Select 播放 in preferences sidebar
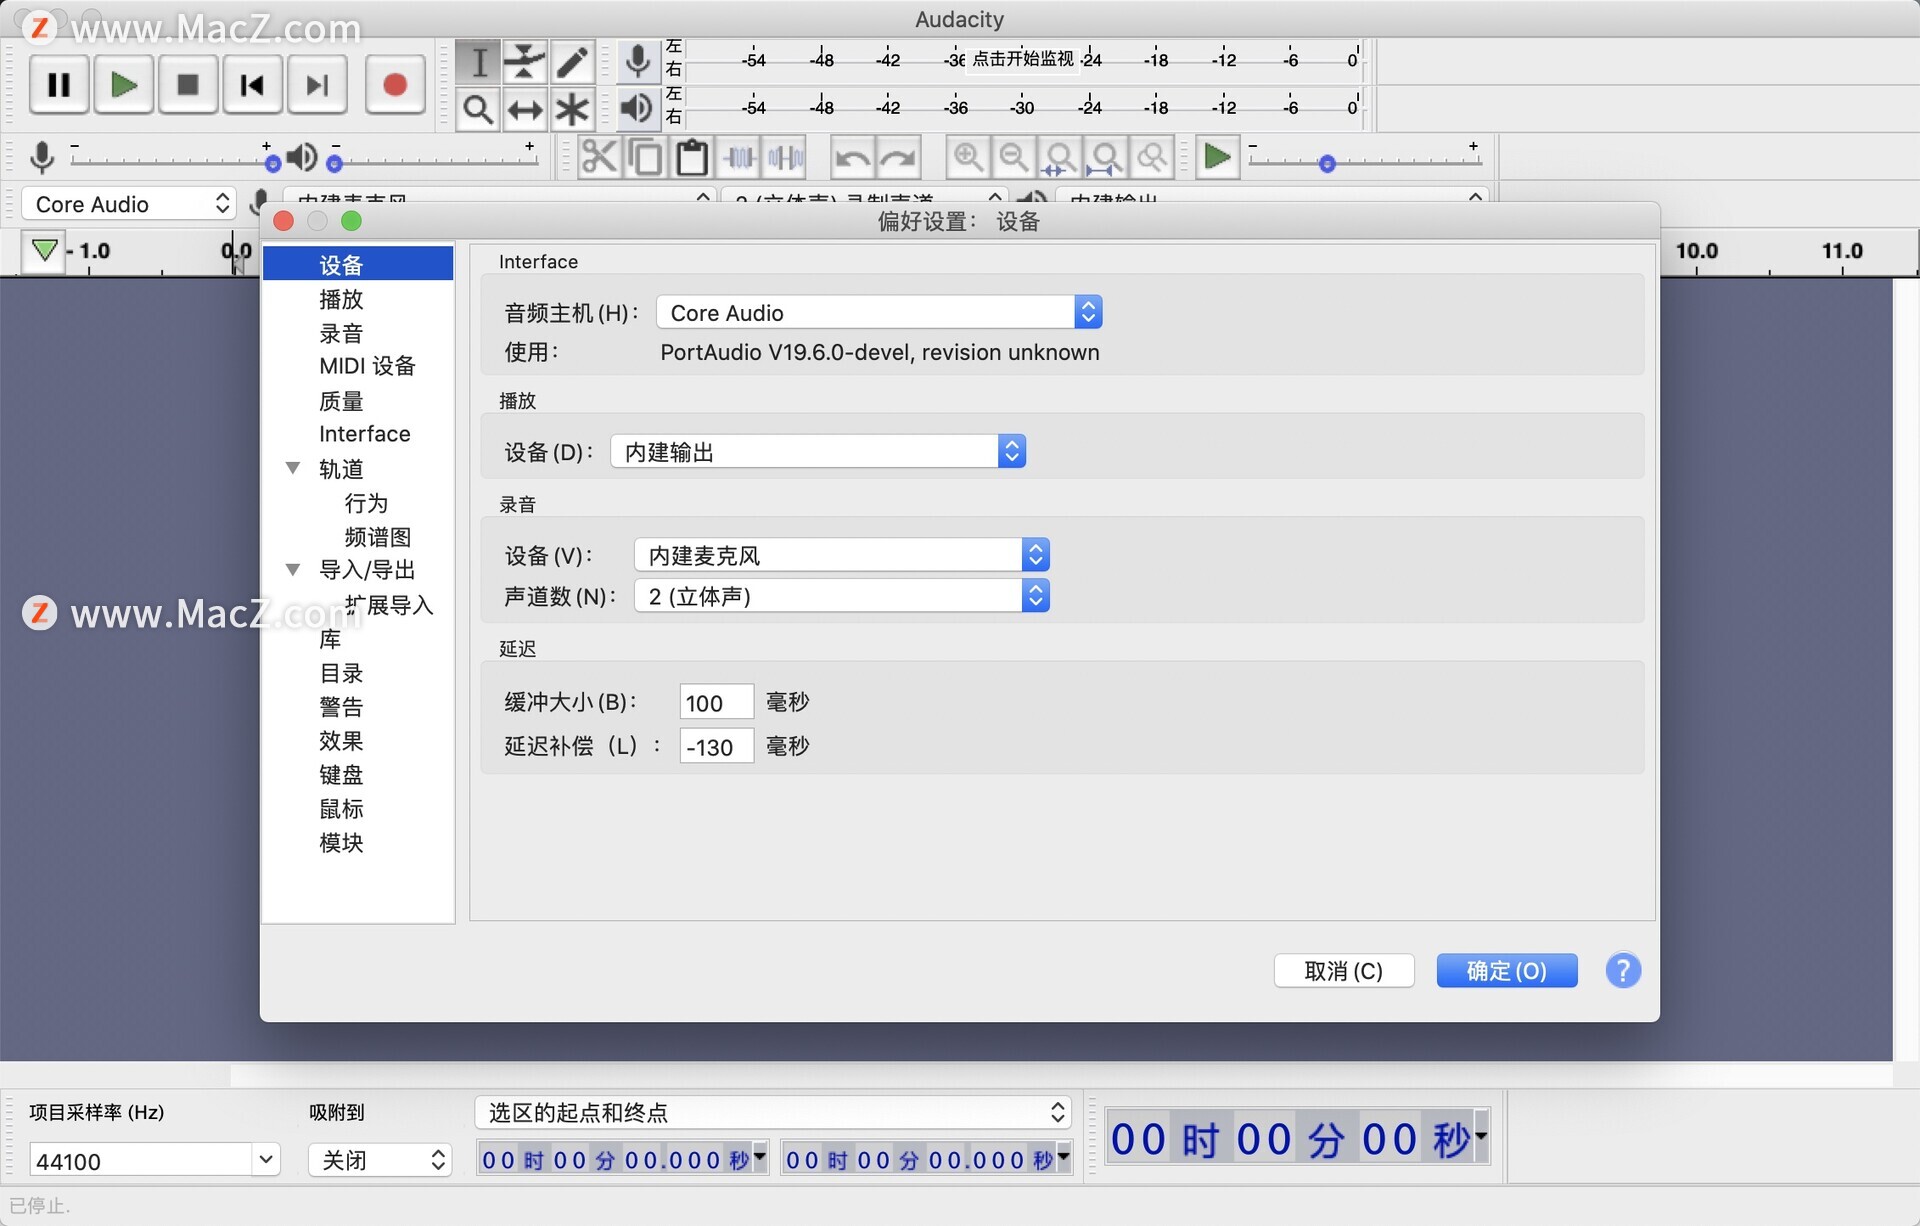The width and height of the screenshot is (1920, 1226). 341,299
